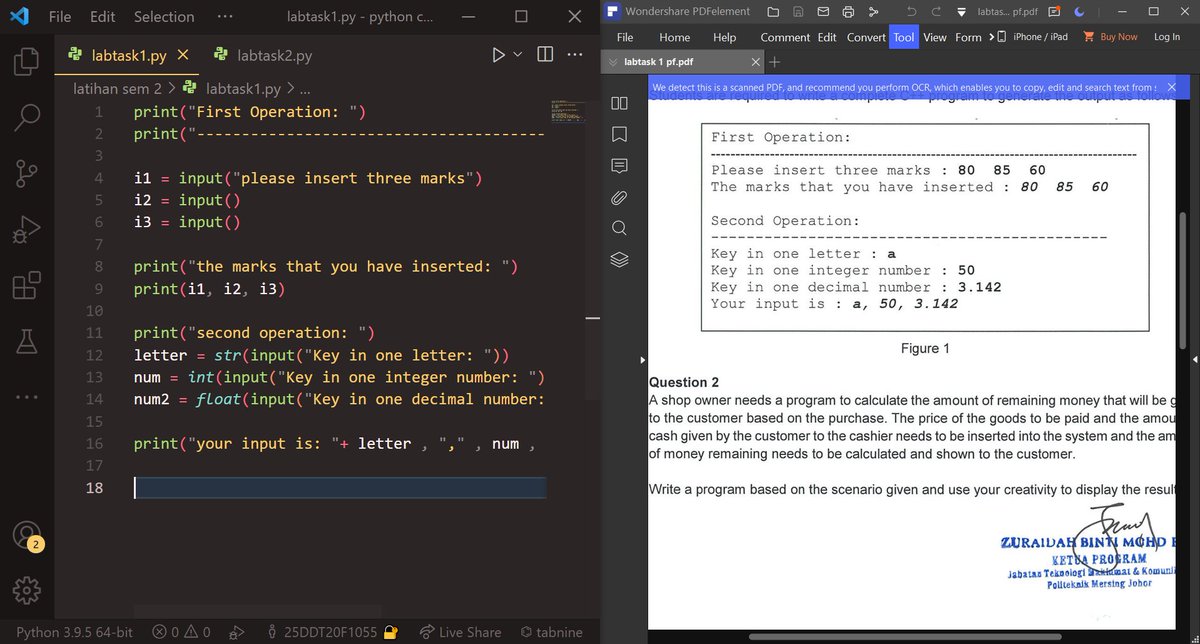Start Live Share session
The image size is (1200, 644).
click(460, 632)
